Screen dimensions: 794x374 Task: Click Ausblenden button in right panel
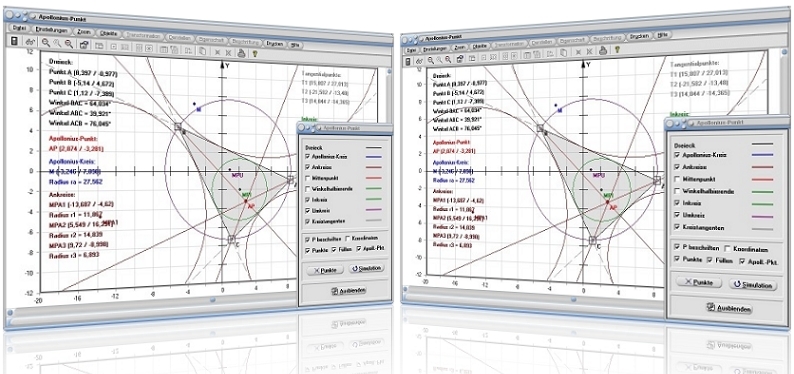(729, 307)
